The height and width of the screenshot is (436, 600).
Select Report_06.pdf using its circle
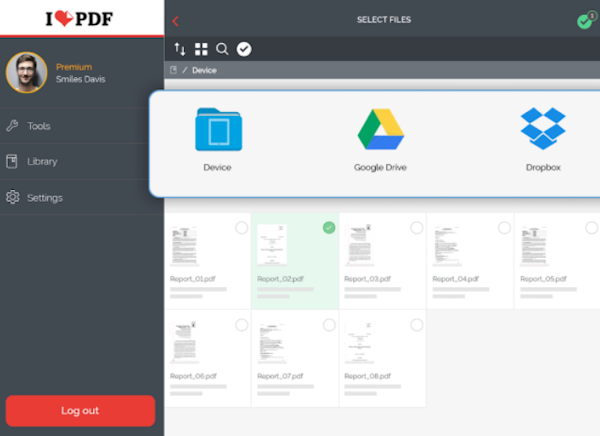click(241, 325)
